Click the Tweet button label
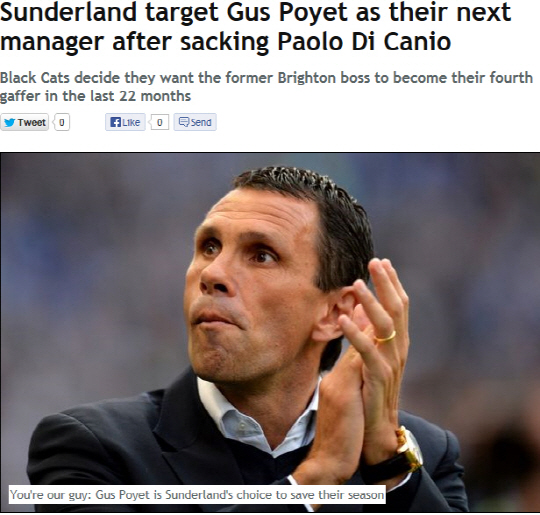Screen dimensions: 540x515 (32, 122)
